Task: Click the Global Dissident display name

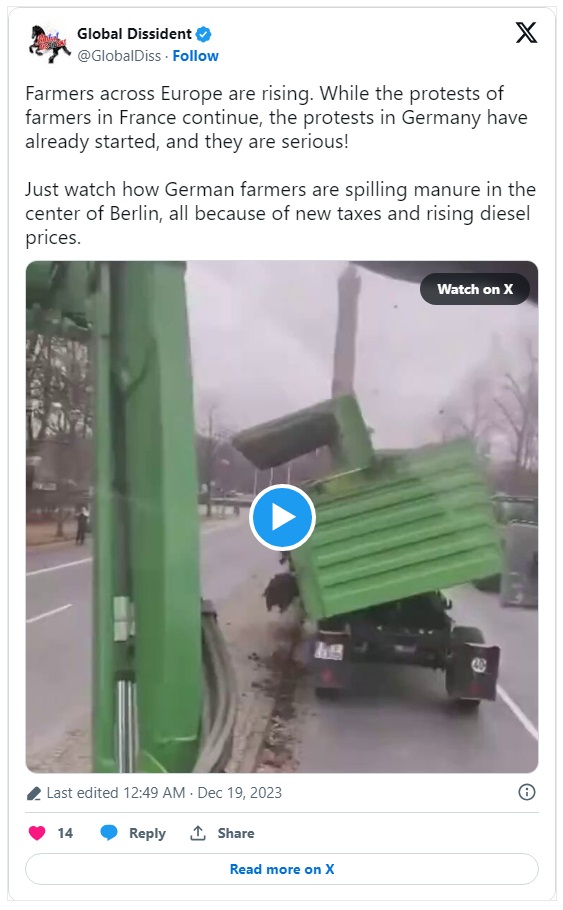Action: (x=134, y=34)
